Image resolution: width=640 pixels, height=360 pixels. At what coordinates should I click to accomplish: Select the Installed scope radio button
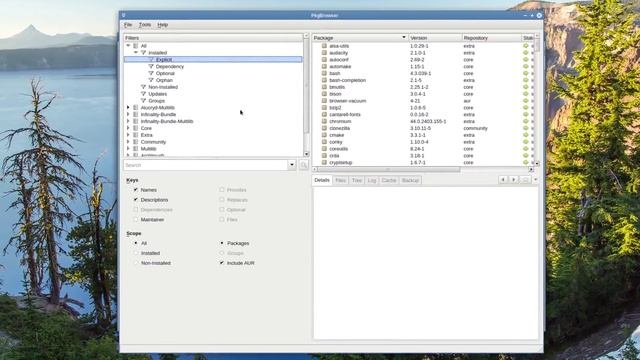pos(136,253)
